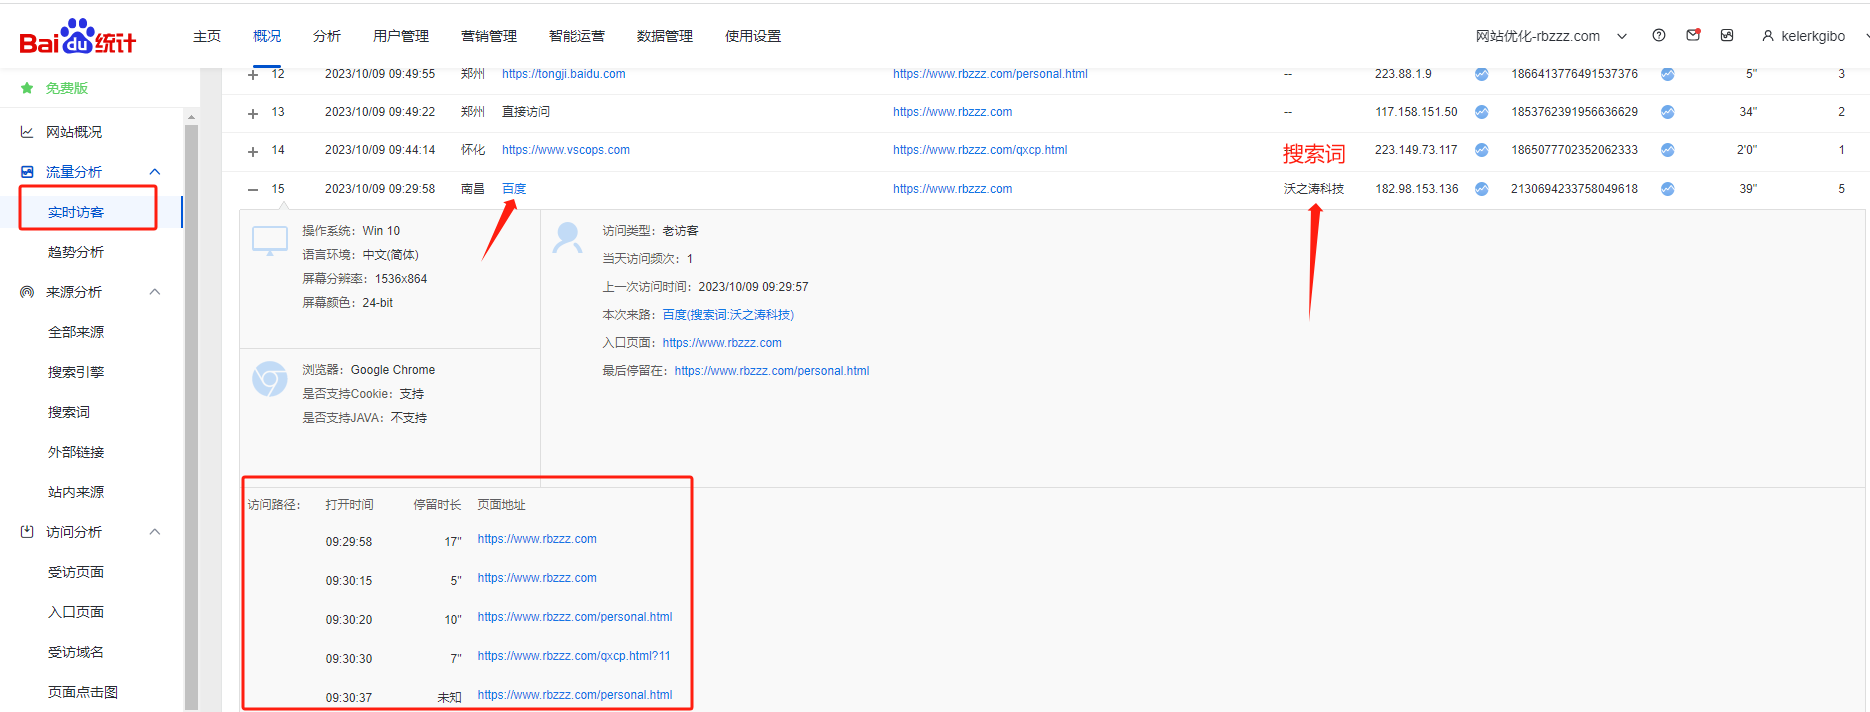Open the help question-mark icon

tap(1659, 35)
